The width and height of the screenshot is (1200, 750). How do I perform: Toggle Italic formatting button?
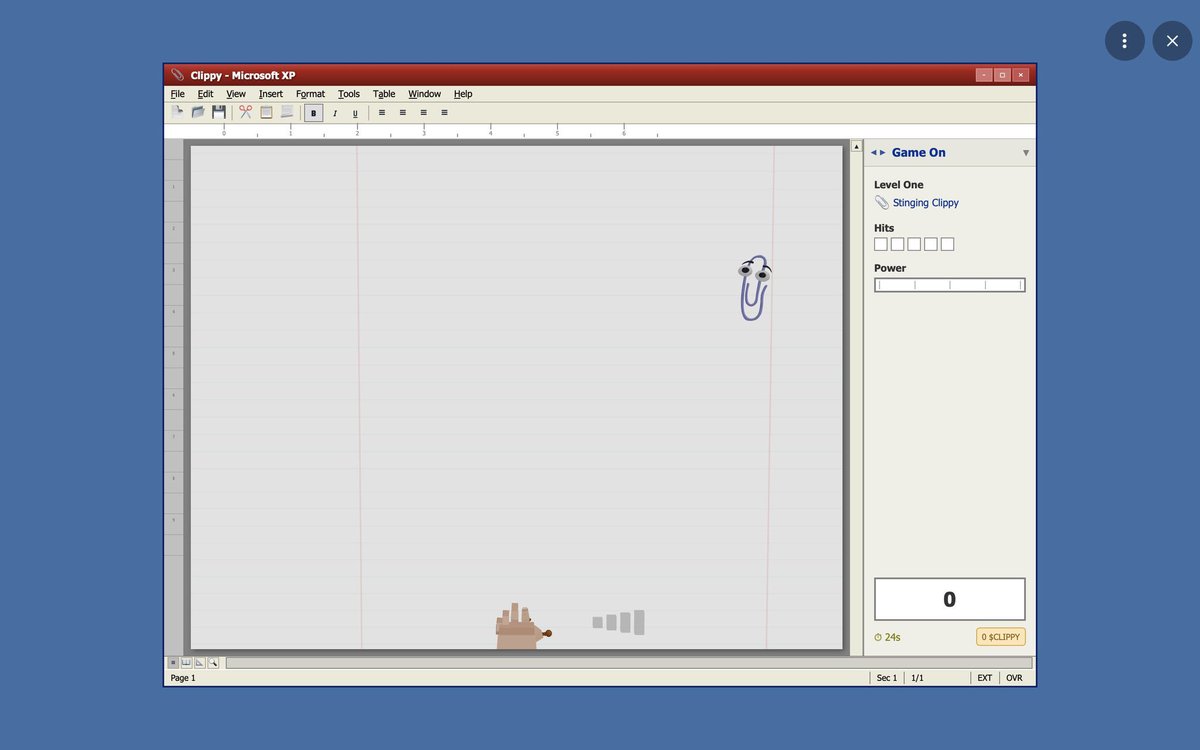coord(335,113)
